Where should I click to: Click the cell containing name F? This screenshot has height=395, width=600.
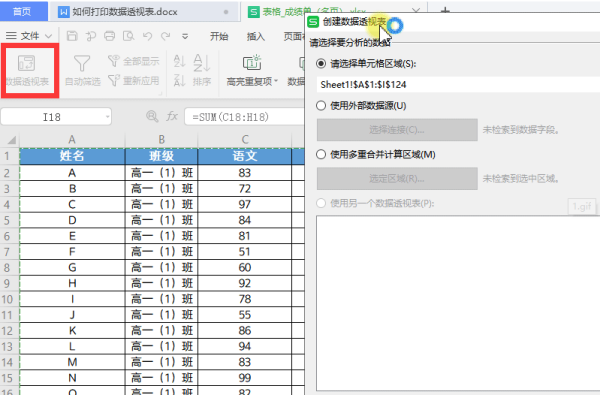click(x=72, y=252)
